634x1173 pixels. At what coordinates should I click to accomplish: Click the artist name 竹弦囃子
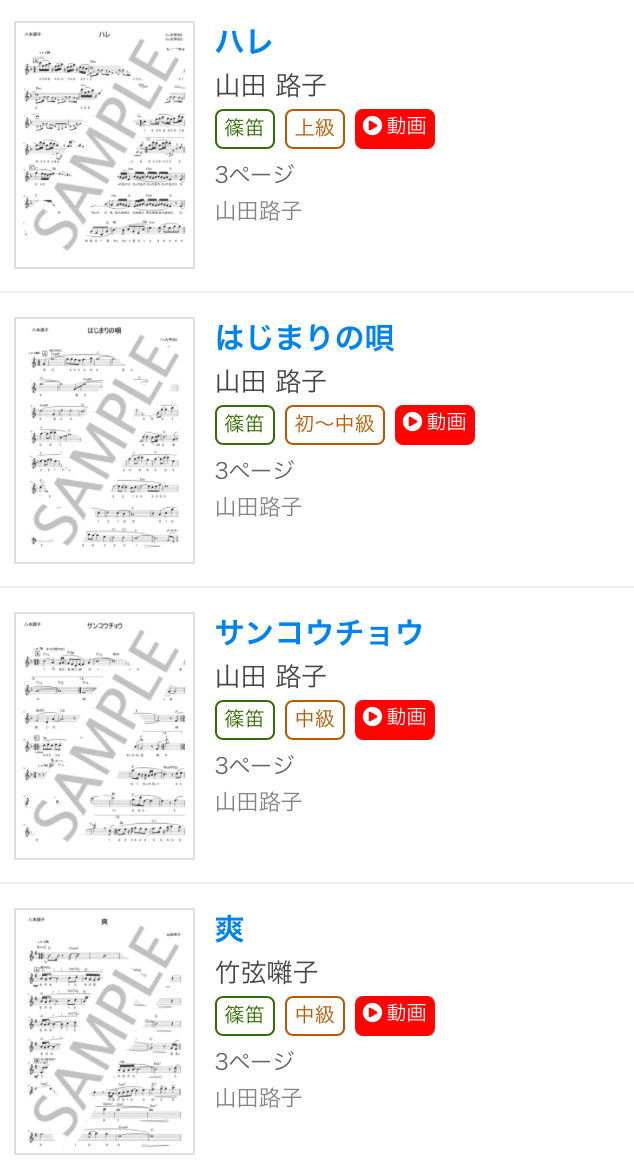click(266, 973)
